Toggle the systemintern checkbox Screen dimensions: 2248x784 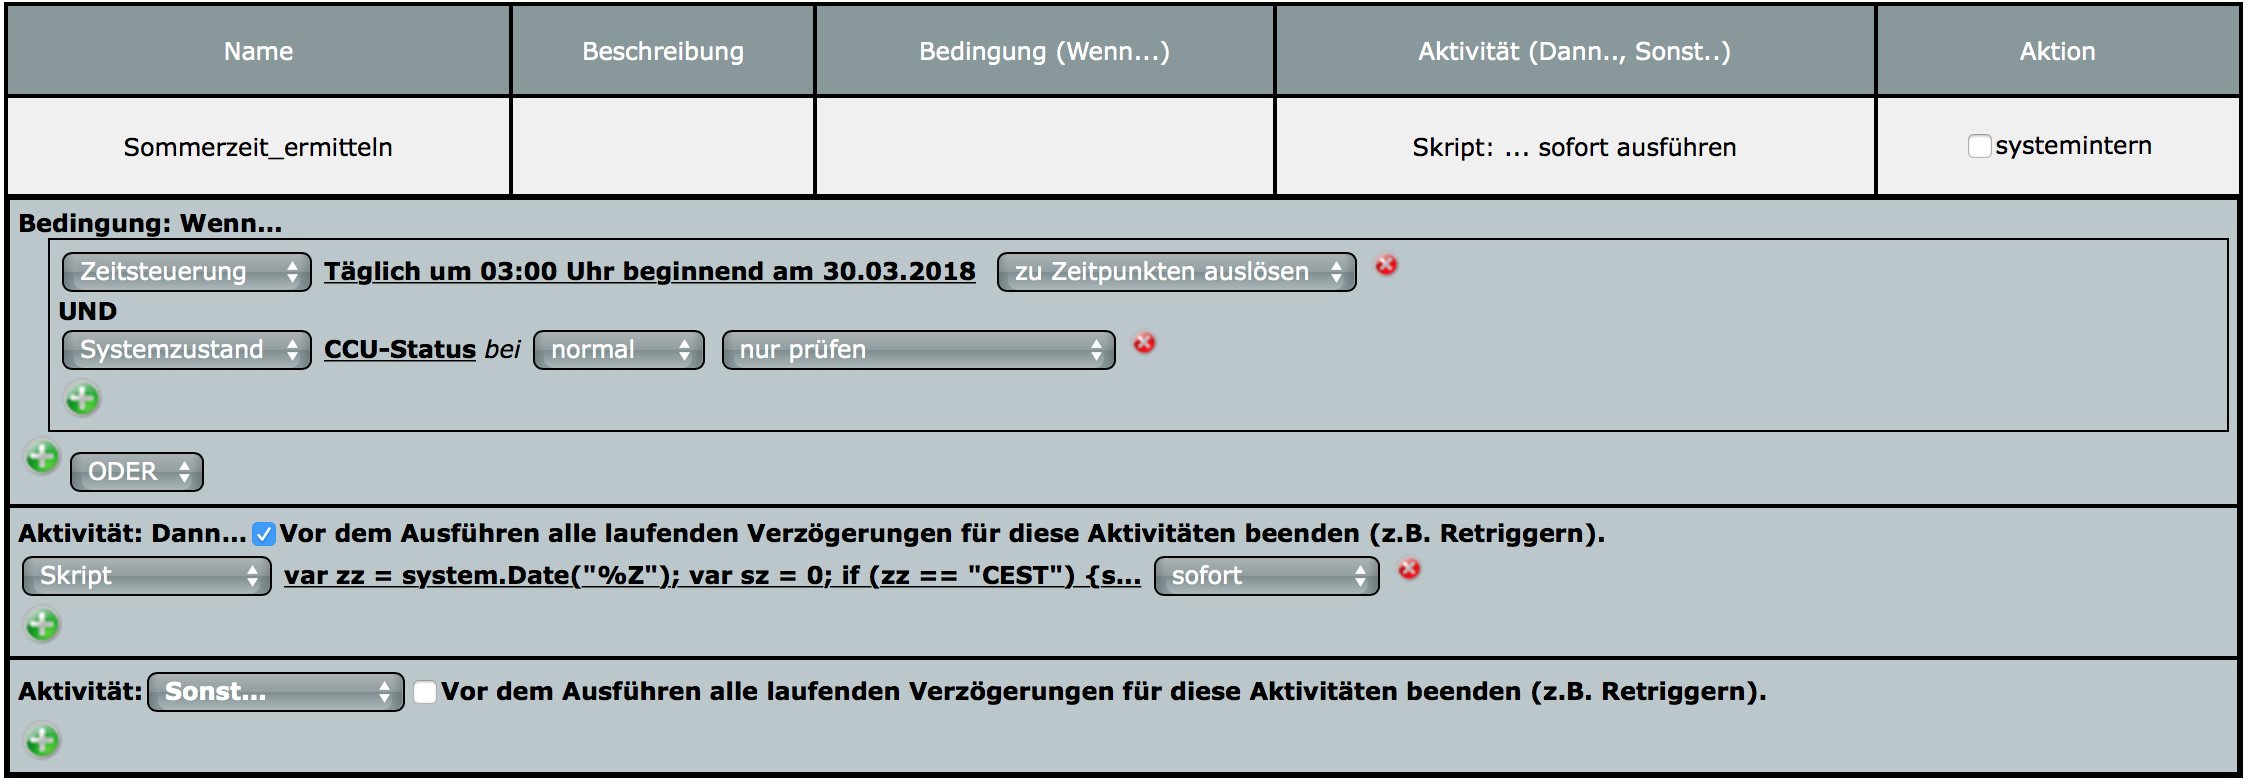1978,147
